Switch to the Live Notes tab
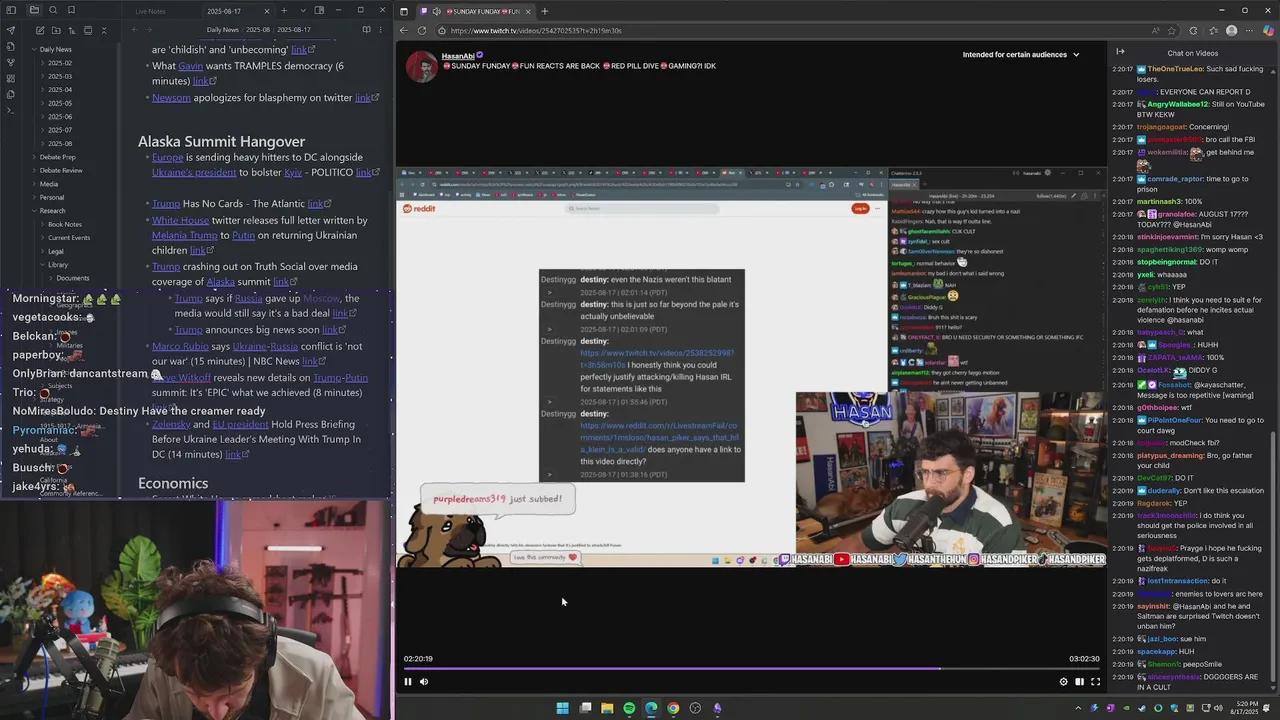Screen dimensions: 1280x720 pyautogui.click(x=151, y=11)
